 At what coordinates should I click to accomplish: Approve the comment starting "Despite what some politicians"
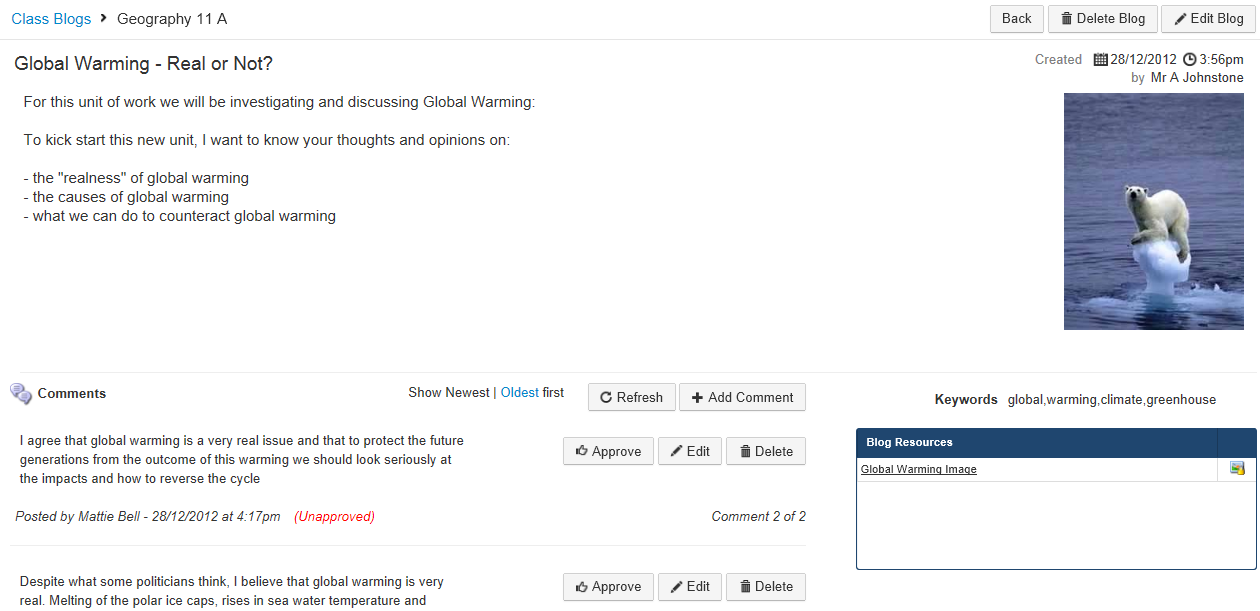point(608,587)
